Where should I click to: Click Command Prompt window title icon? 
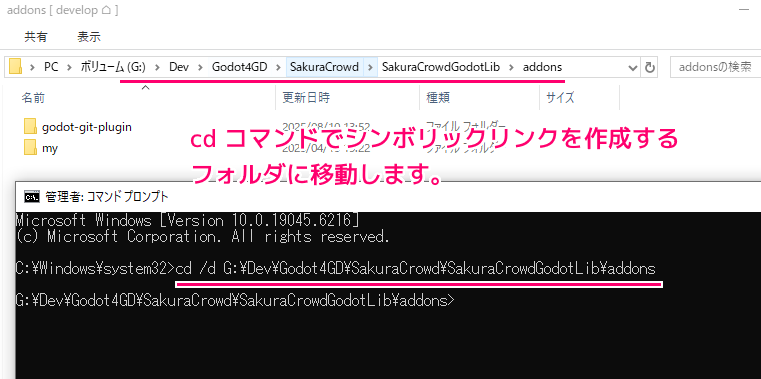pyautogui.click(x=32, y=197)
